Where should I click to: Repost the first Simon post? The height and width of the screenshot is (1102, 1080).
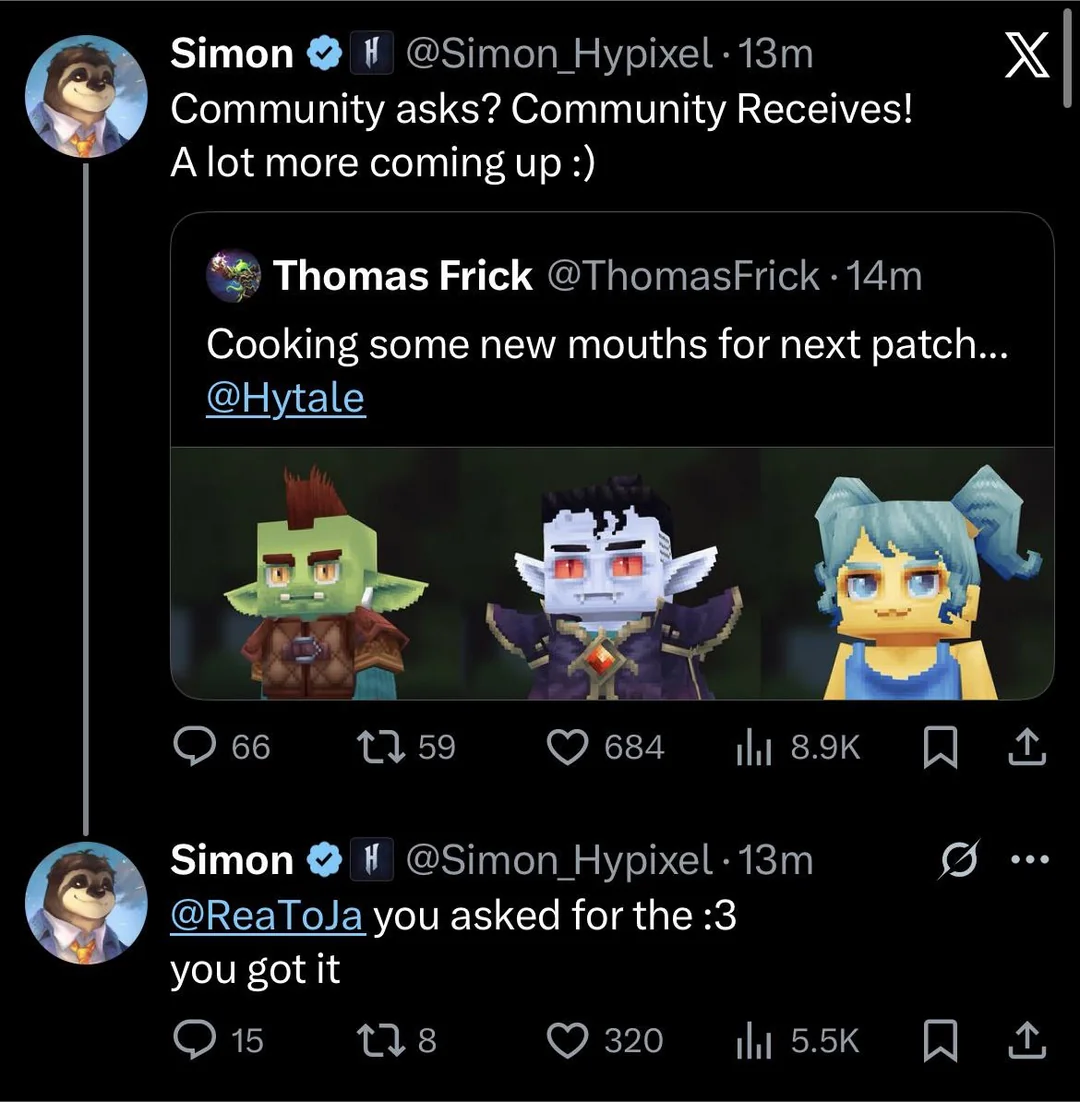380,747
